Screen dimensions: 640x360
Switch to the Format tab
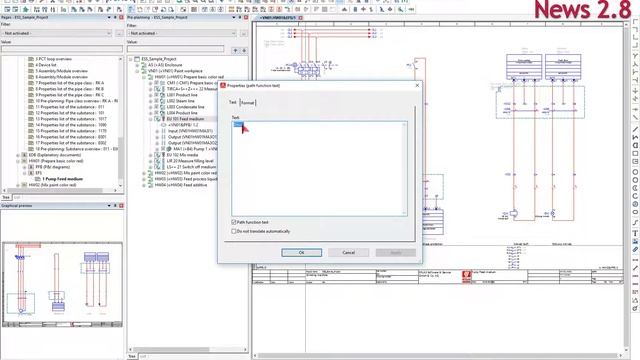[x=247, y=103]
